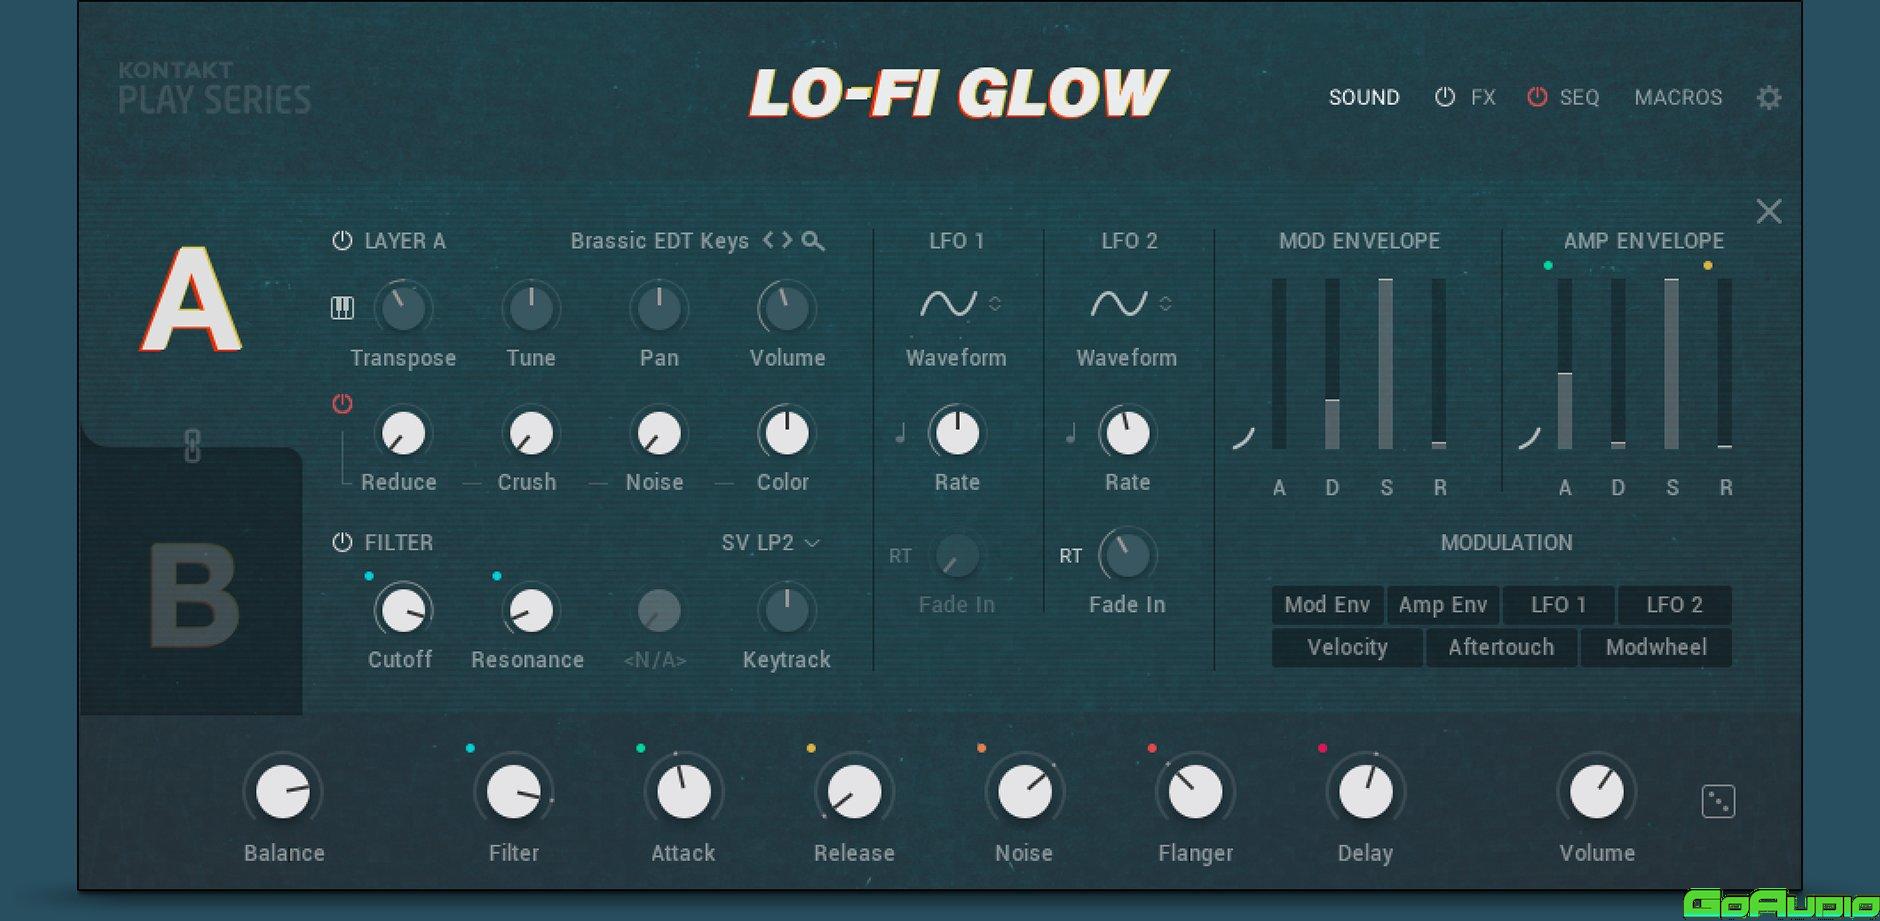The height and width of the screenshot is (921, 1880).
Task: Click the LFO 1 tempo sync note icon
Action: coord(900,433)
